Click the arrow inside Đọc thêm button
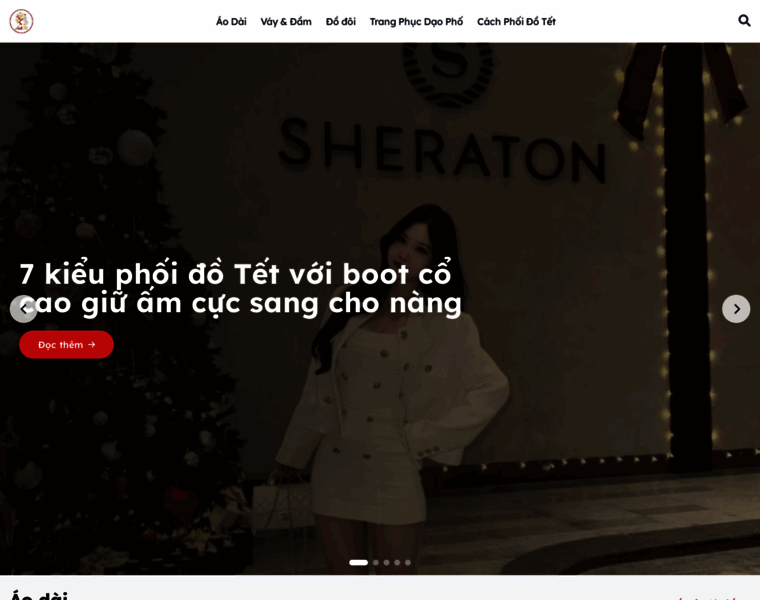 tap(92, 345)
